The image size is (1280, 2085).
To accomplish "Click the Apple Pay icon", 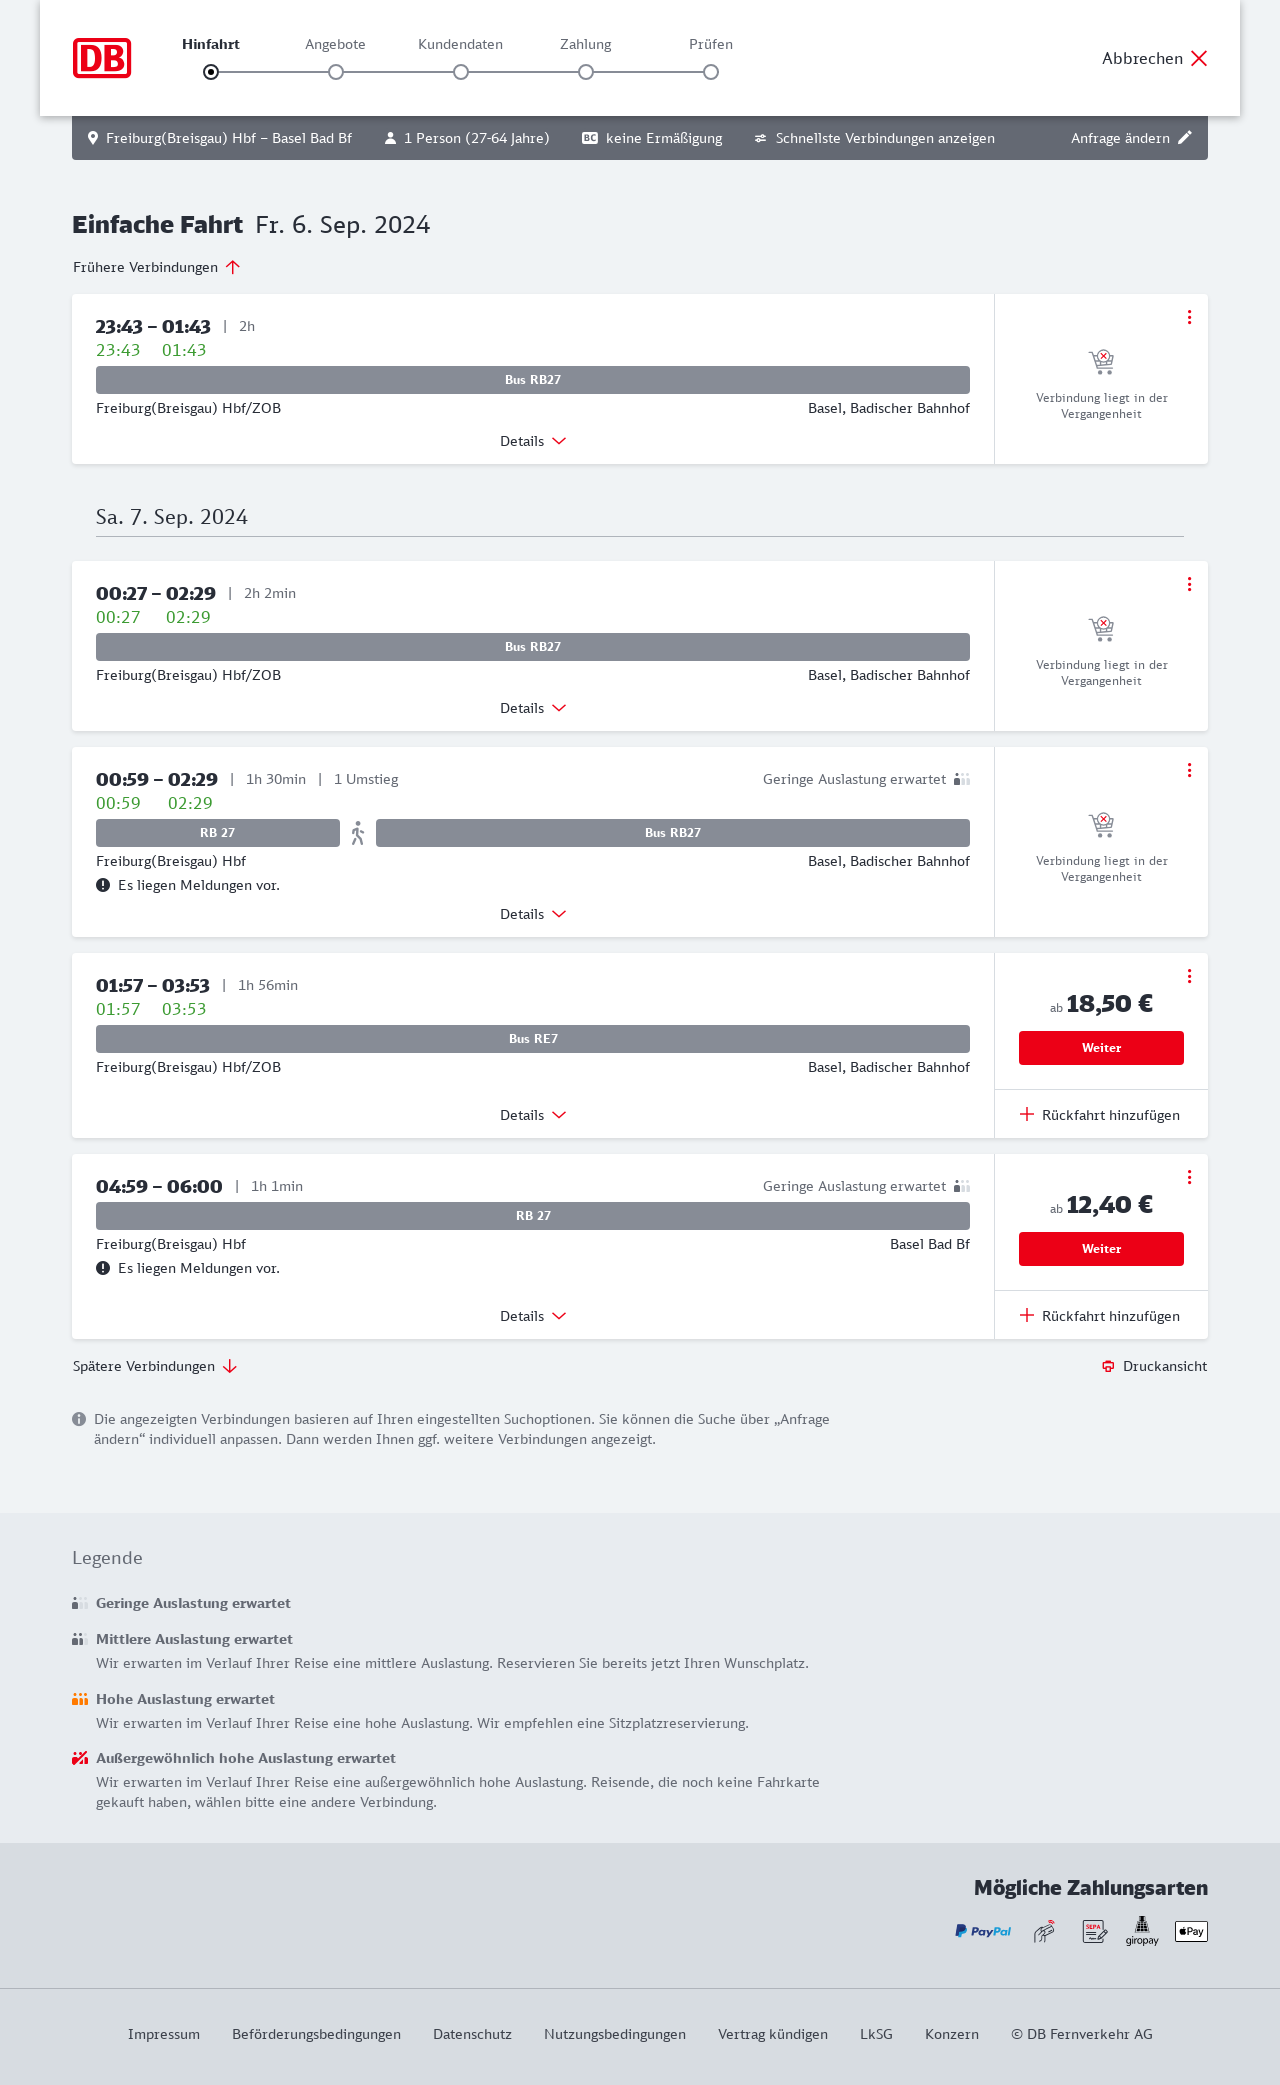I will click(x=1191, y=1931).
